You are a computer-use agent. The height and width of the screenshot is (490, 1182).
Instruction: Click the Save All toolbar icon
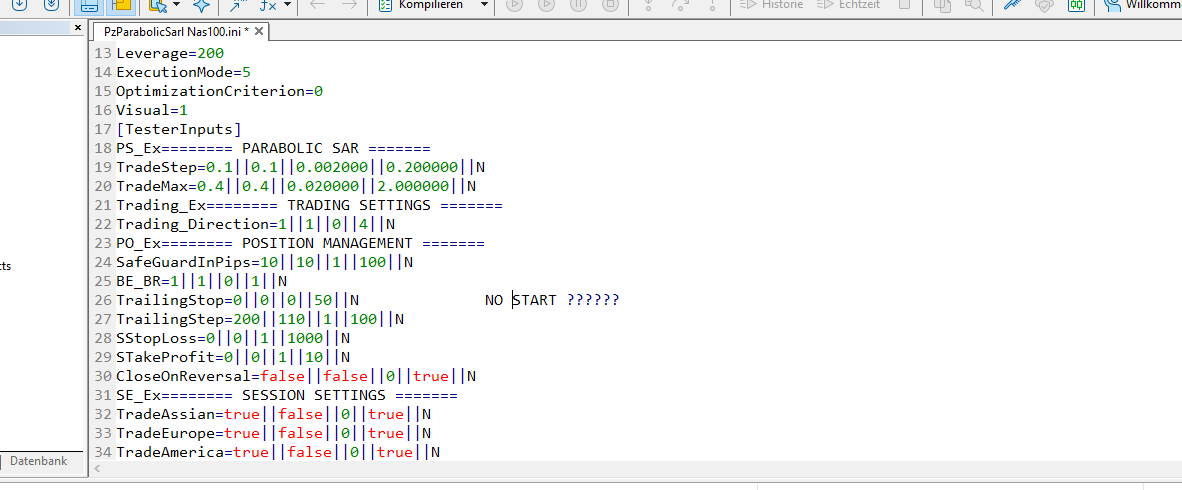[51, 4]
